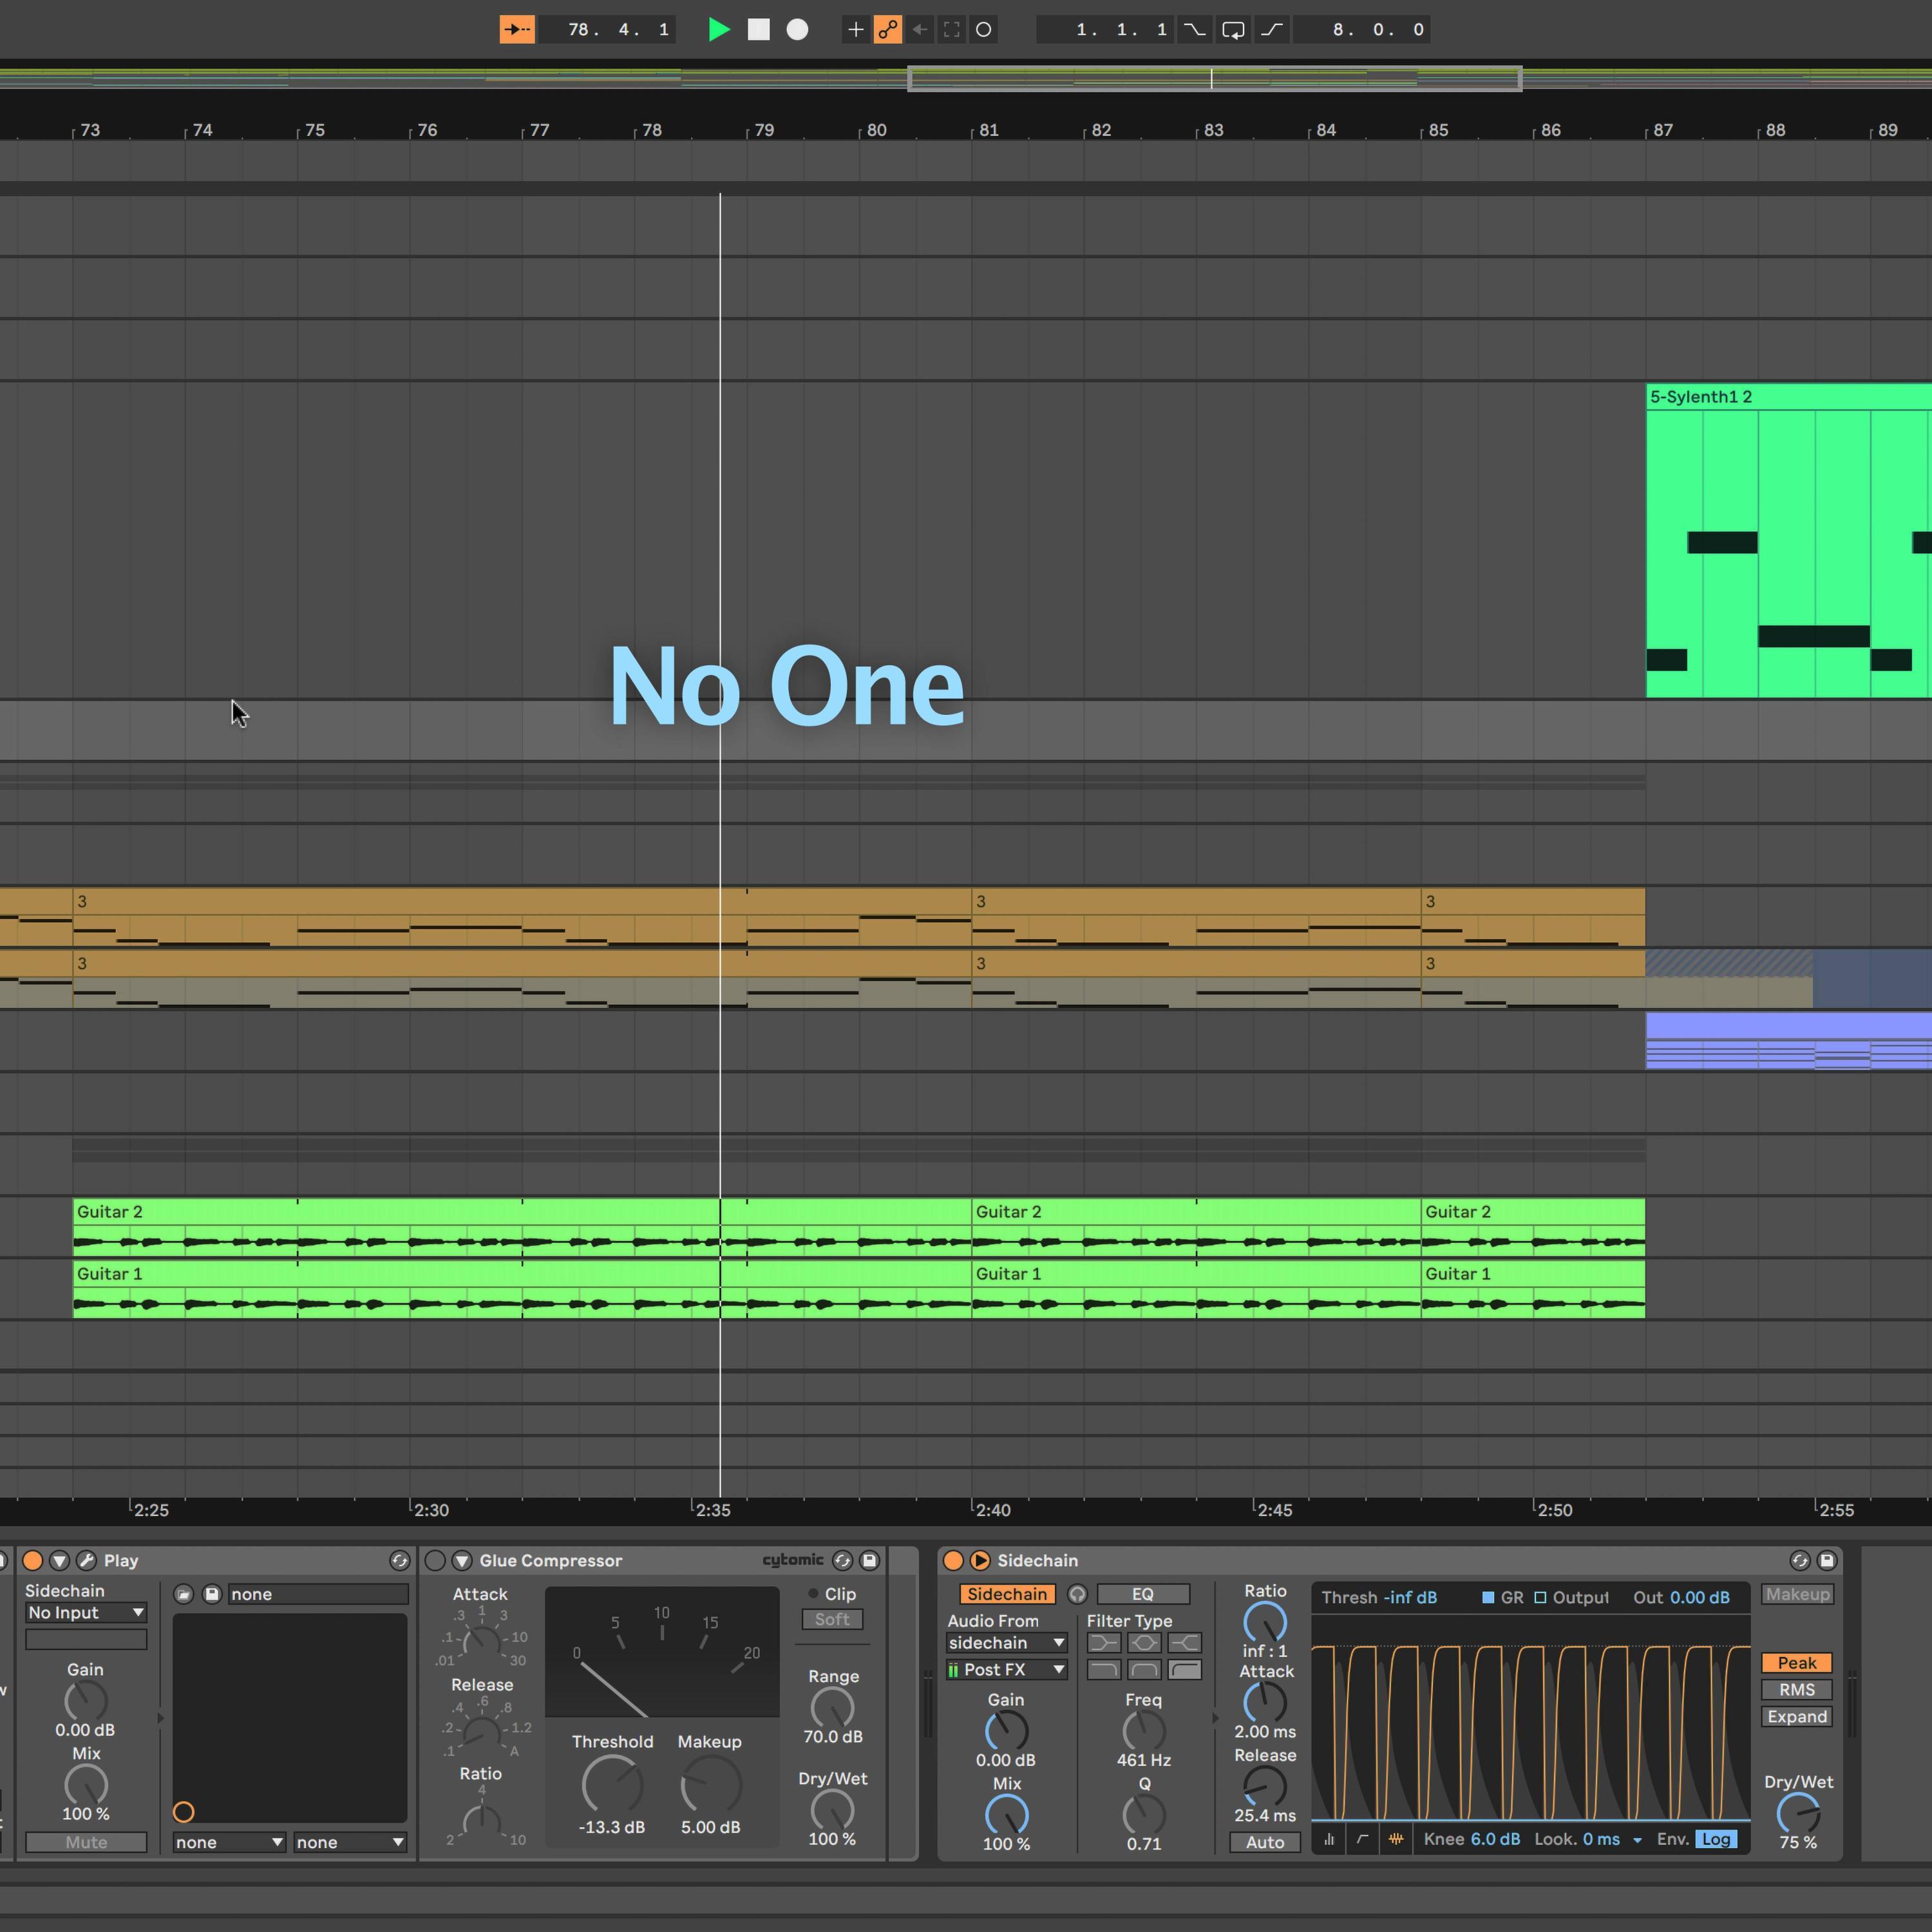Viewport: 1932px width, 1932px height.
Task: Click the Sidechain device hot-swap preset icon
Action: (1800, 1560)
